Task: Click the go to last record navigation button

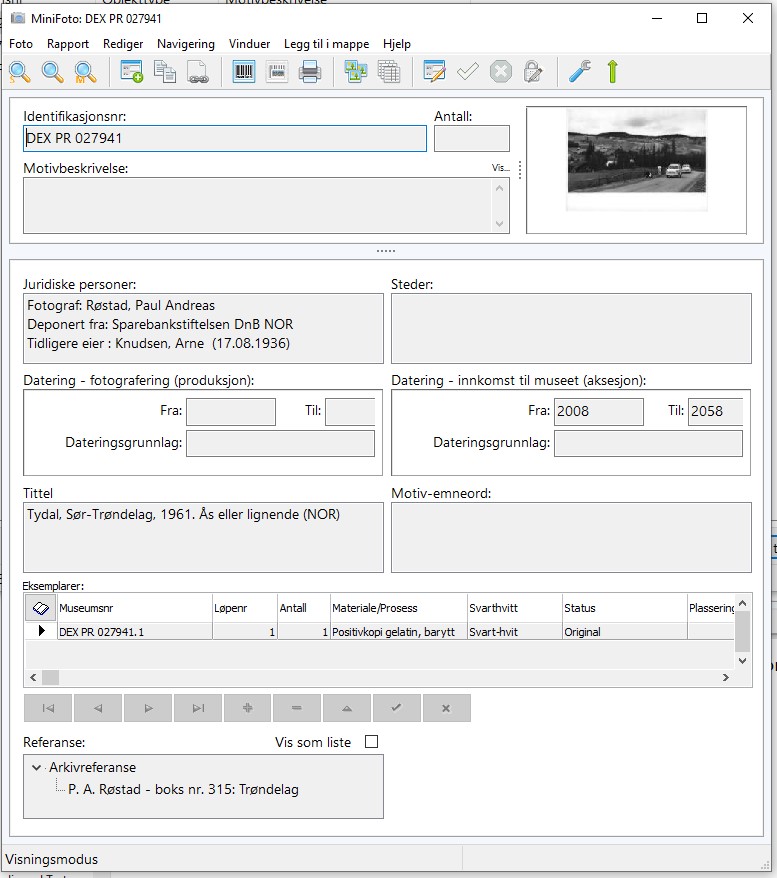Action: pyautogui.click(x=197, y=708)
